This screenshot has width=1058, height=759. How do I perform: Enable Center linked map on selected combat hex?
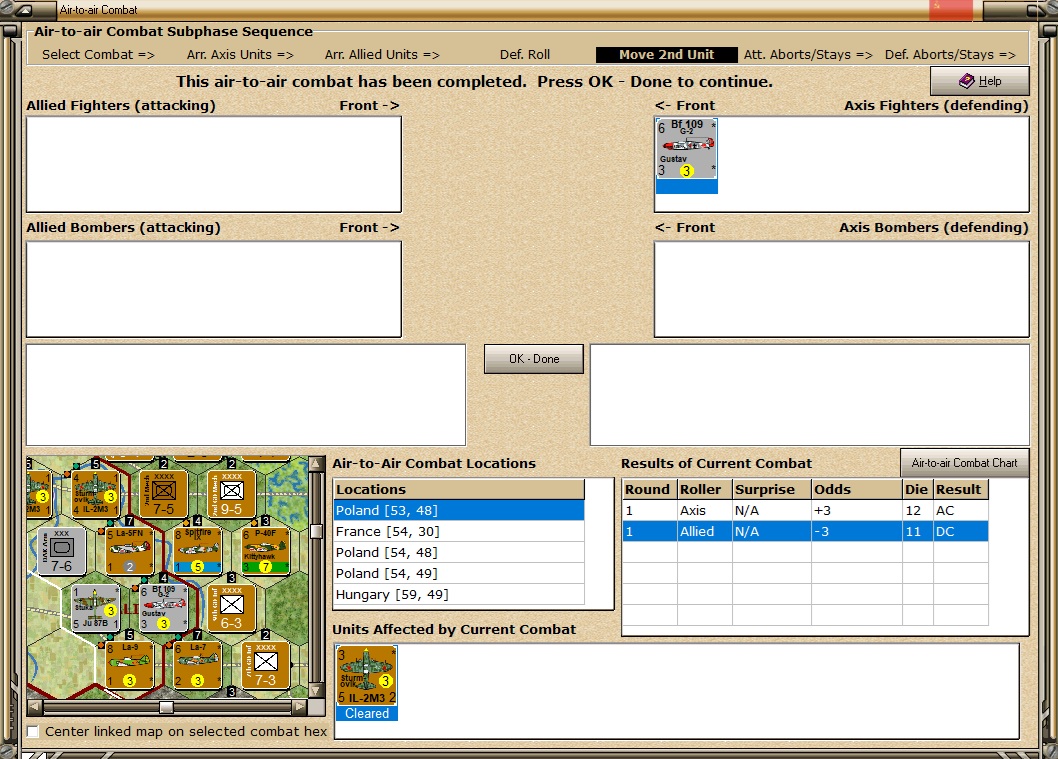tap(32, 731)
